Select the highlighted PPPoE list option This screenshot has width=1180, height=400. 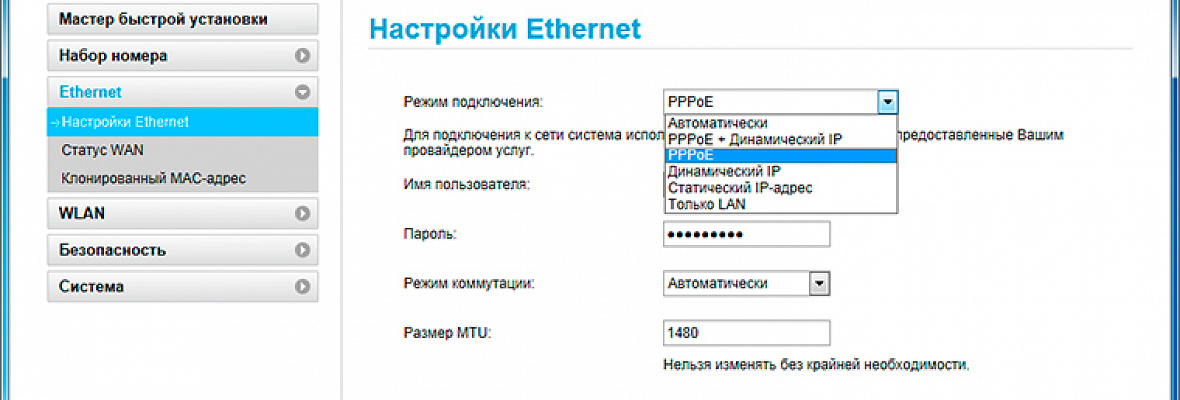(x=780, y=155)
